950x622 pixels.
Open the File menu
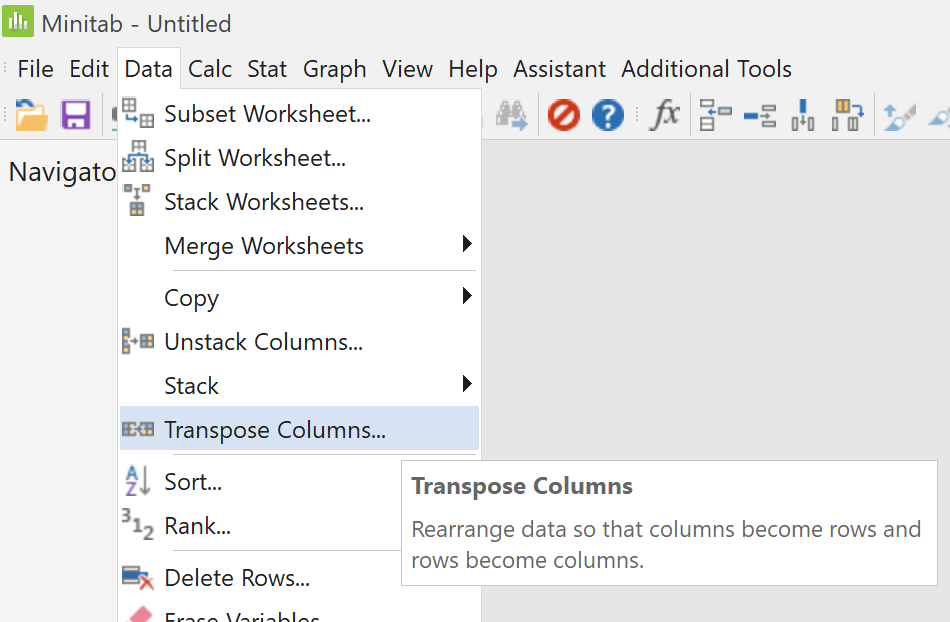[x=35, y=69]
